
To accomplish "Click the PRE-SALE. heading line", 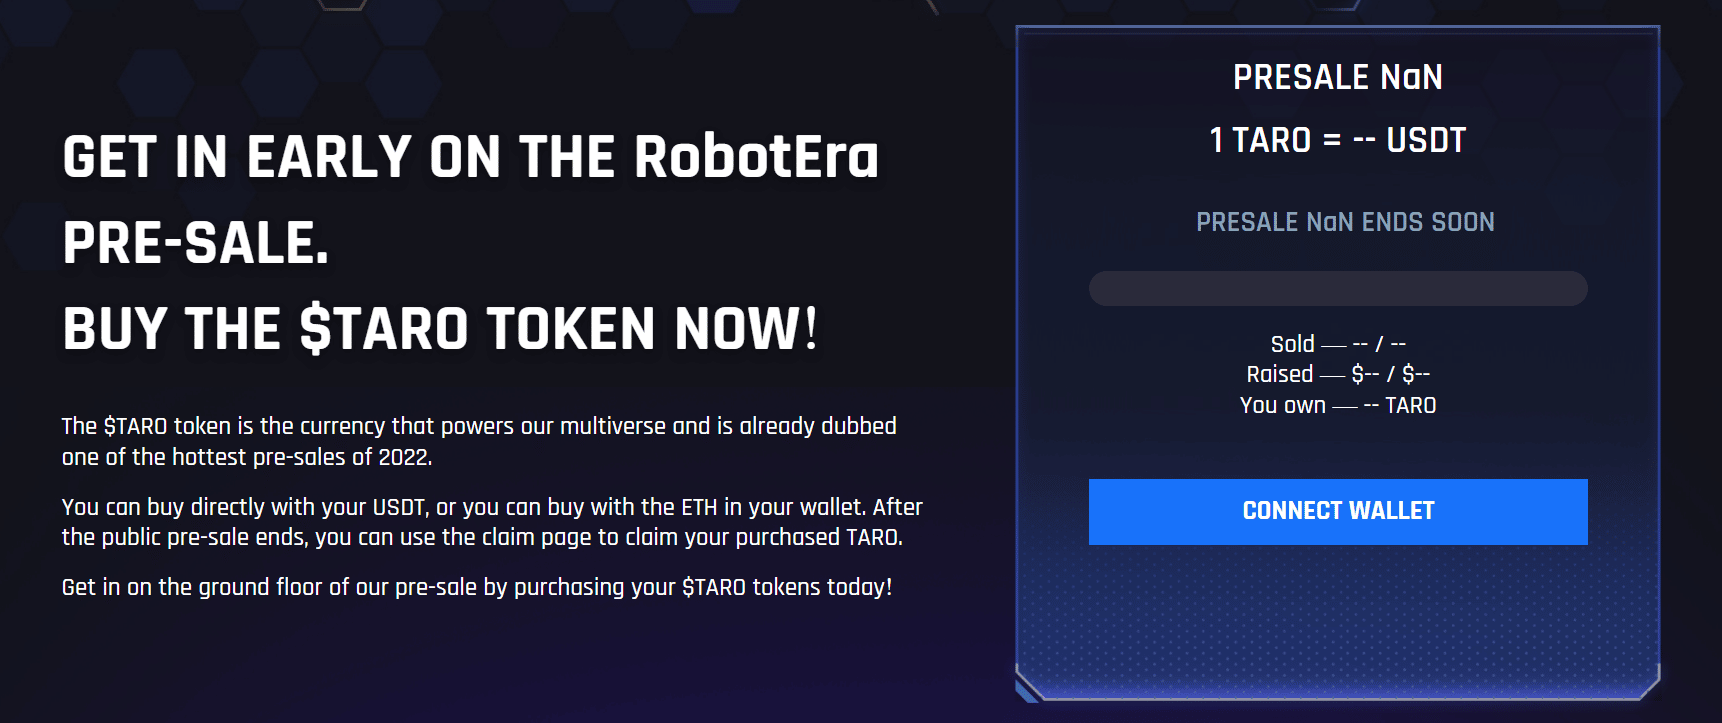I will [x=196, y=243].
